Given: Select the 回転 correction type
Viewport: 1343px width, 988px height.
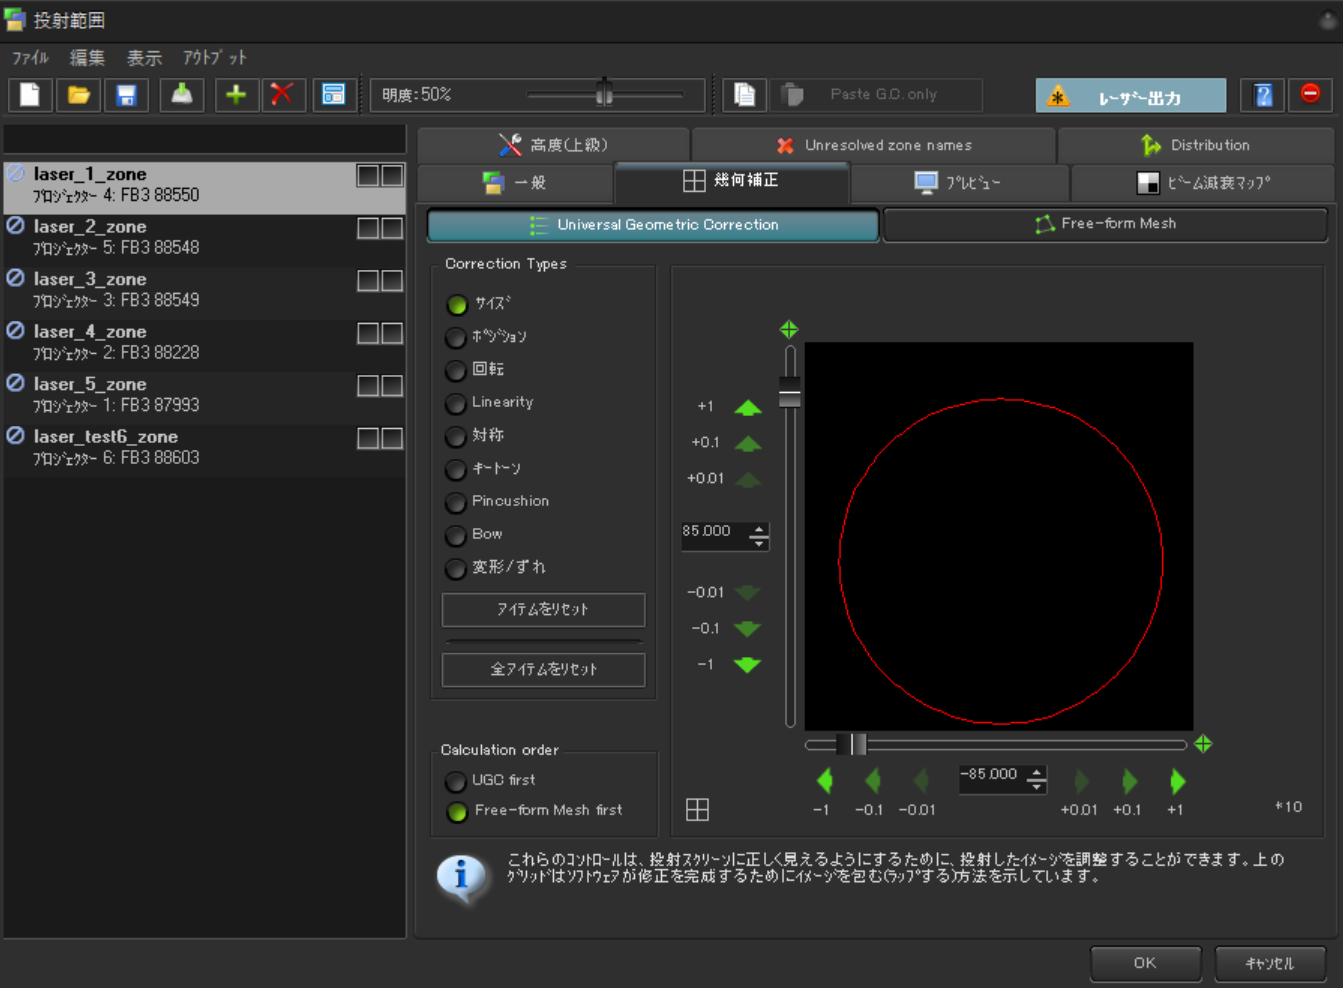Looking at the screenshot, I should tap(456, 370).
